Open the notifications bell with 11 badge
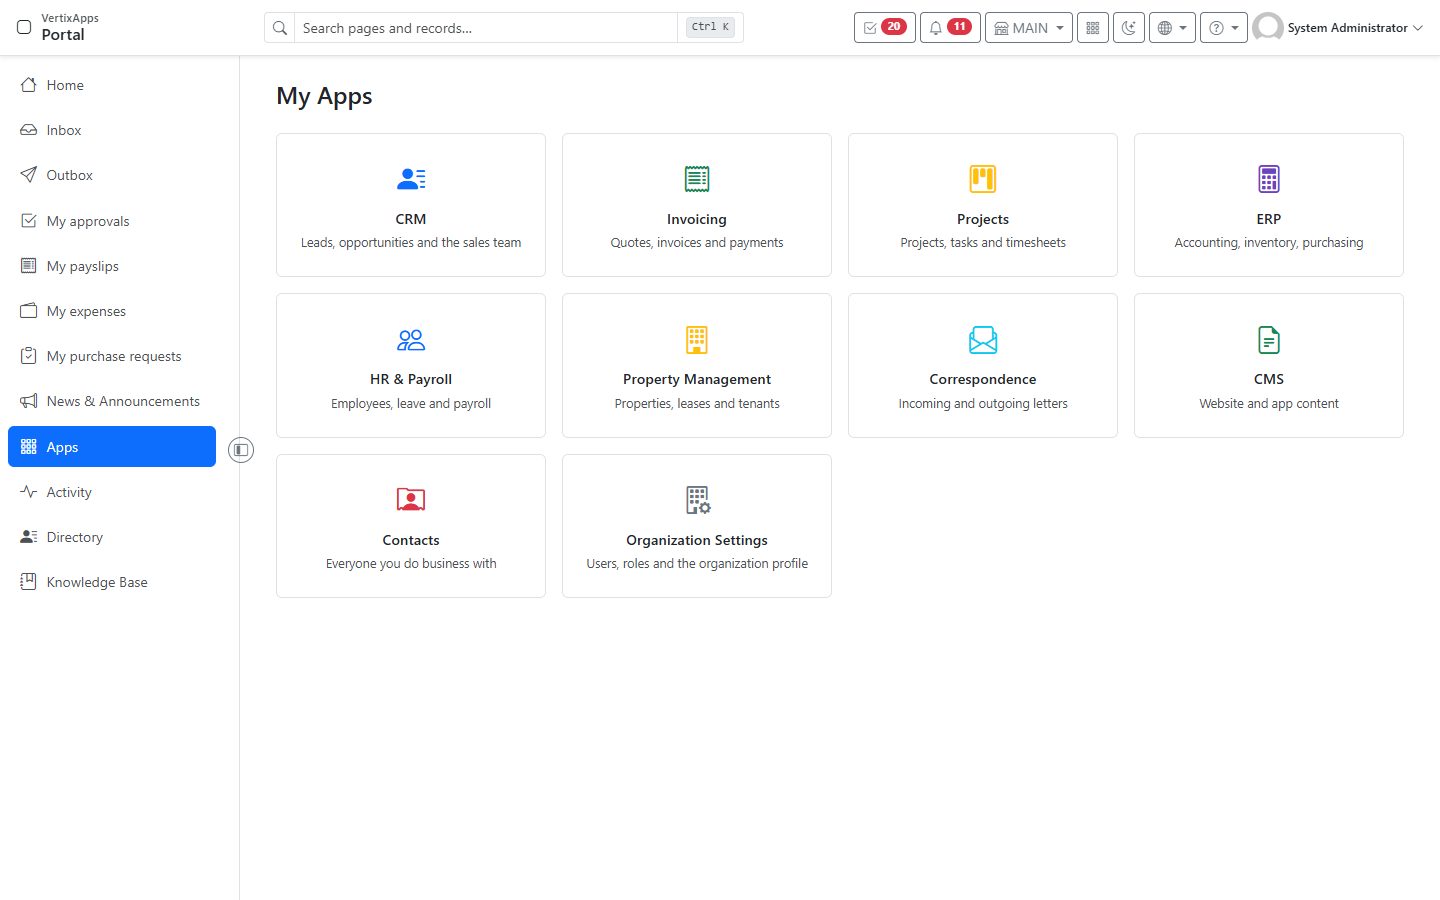Screen dimensions: 1440x900 [x=950, y=28]
